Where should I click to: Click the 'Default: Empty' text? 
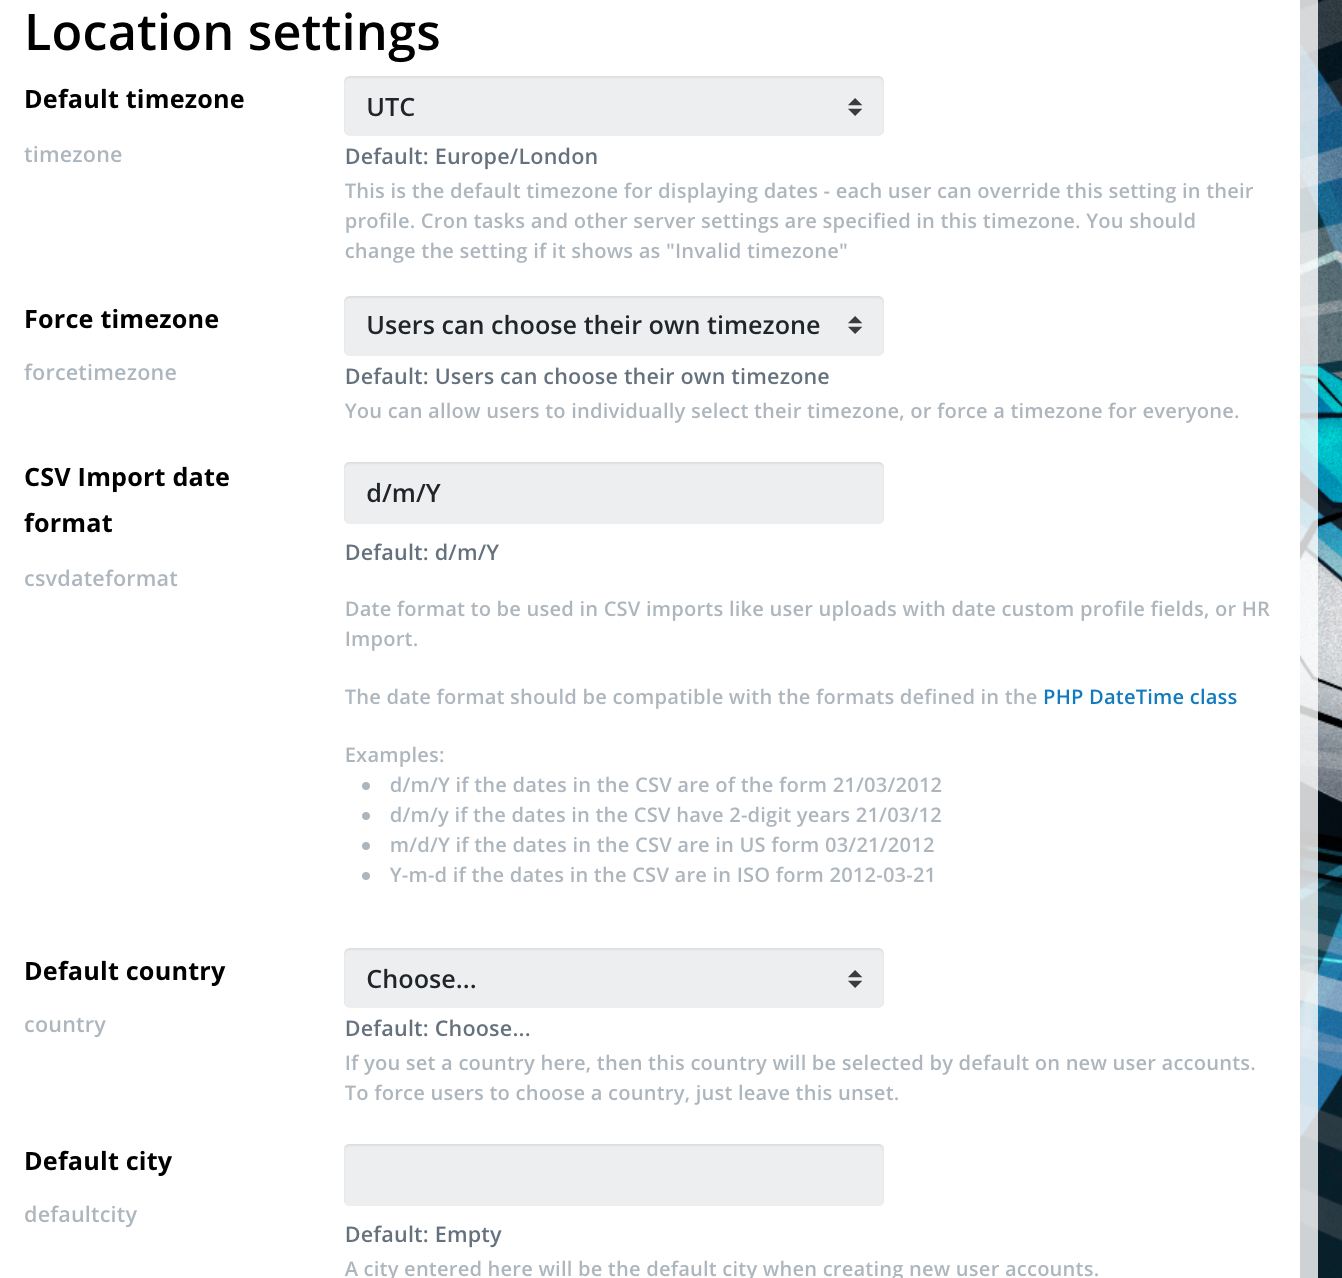click(423, 1234)
